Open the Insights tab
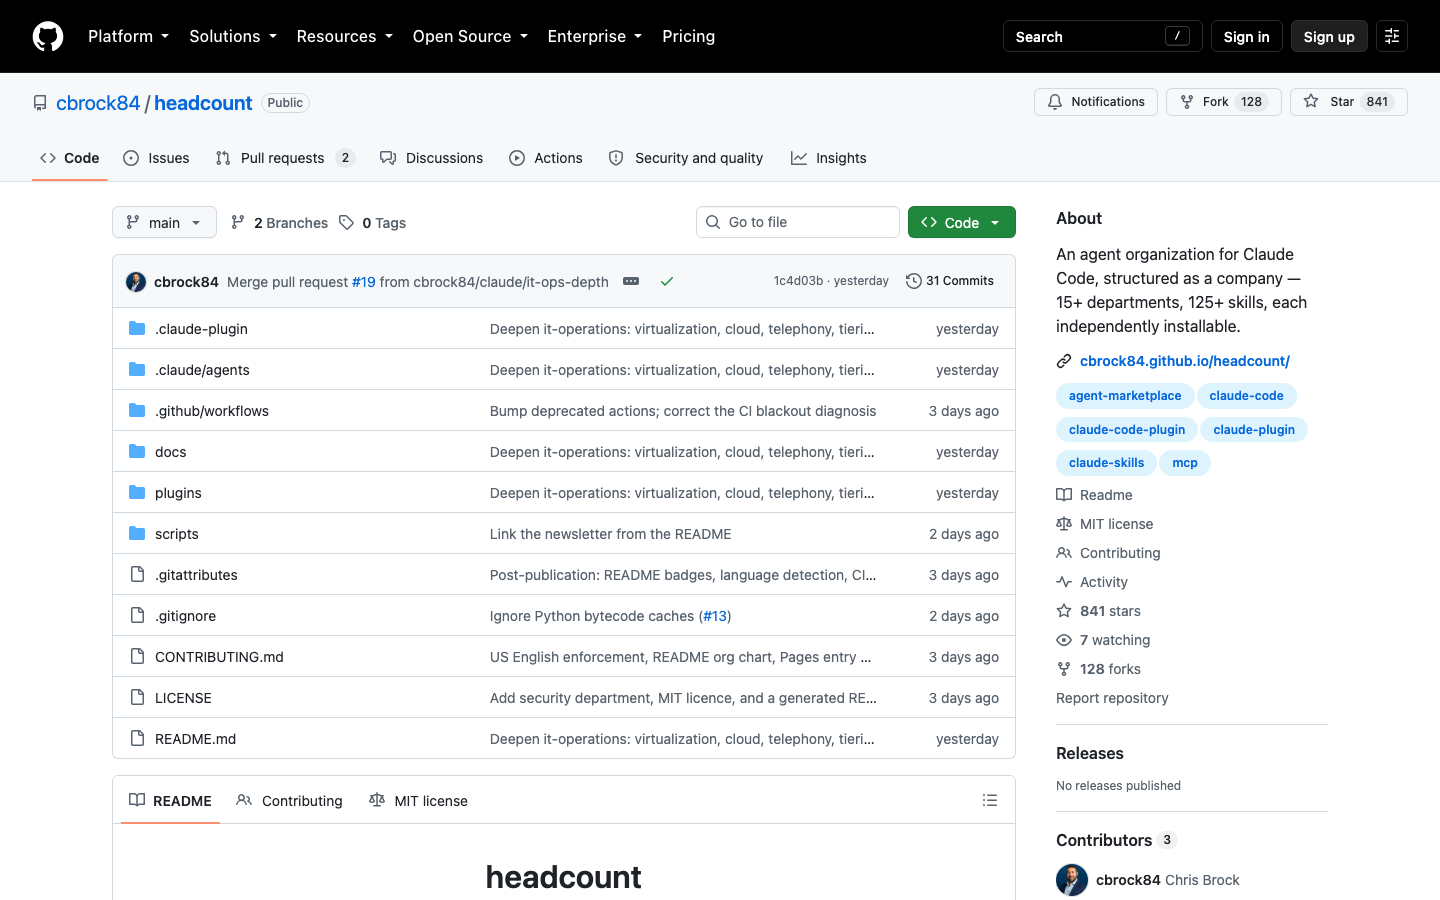The height and width of the screenshot is (900, 1440). [829, 158]
